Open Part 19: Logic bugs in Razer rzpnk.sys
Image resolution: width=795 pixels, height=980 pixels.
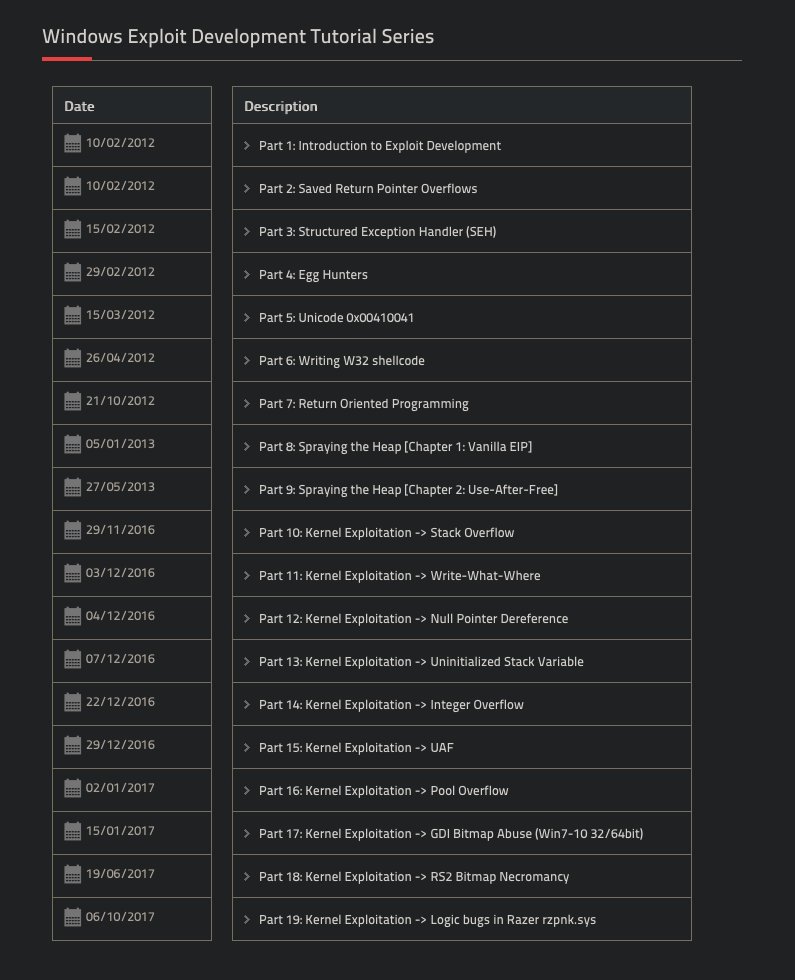click(x=428, y=920)
